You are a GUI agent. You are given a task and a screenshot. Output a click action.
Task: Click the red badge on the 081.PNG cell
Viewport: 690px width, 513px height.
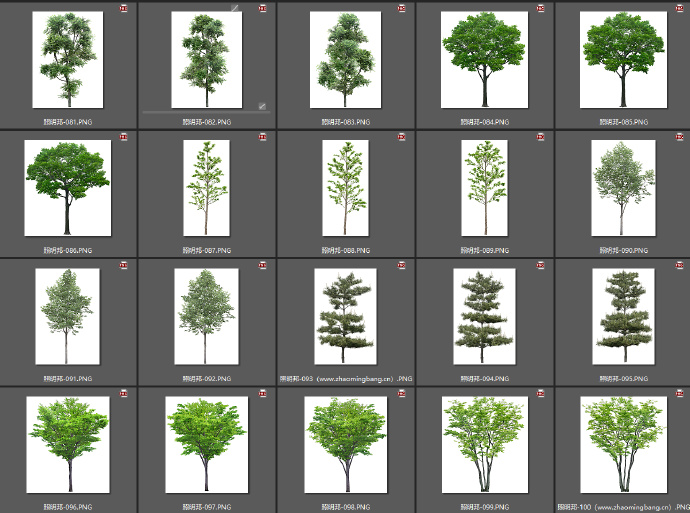(124, 8)
